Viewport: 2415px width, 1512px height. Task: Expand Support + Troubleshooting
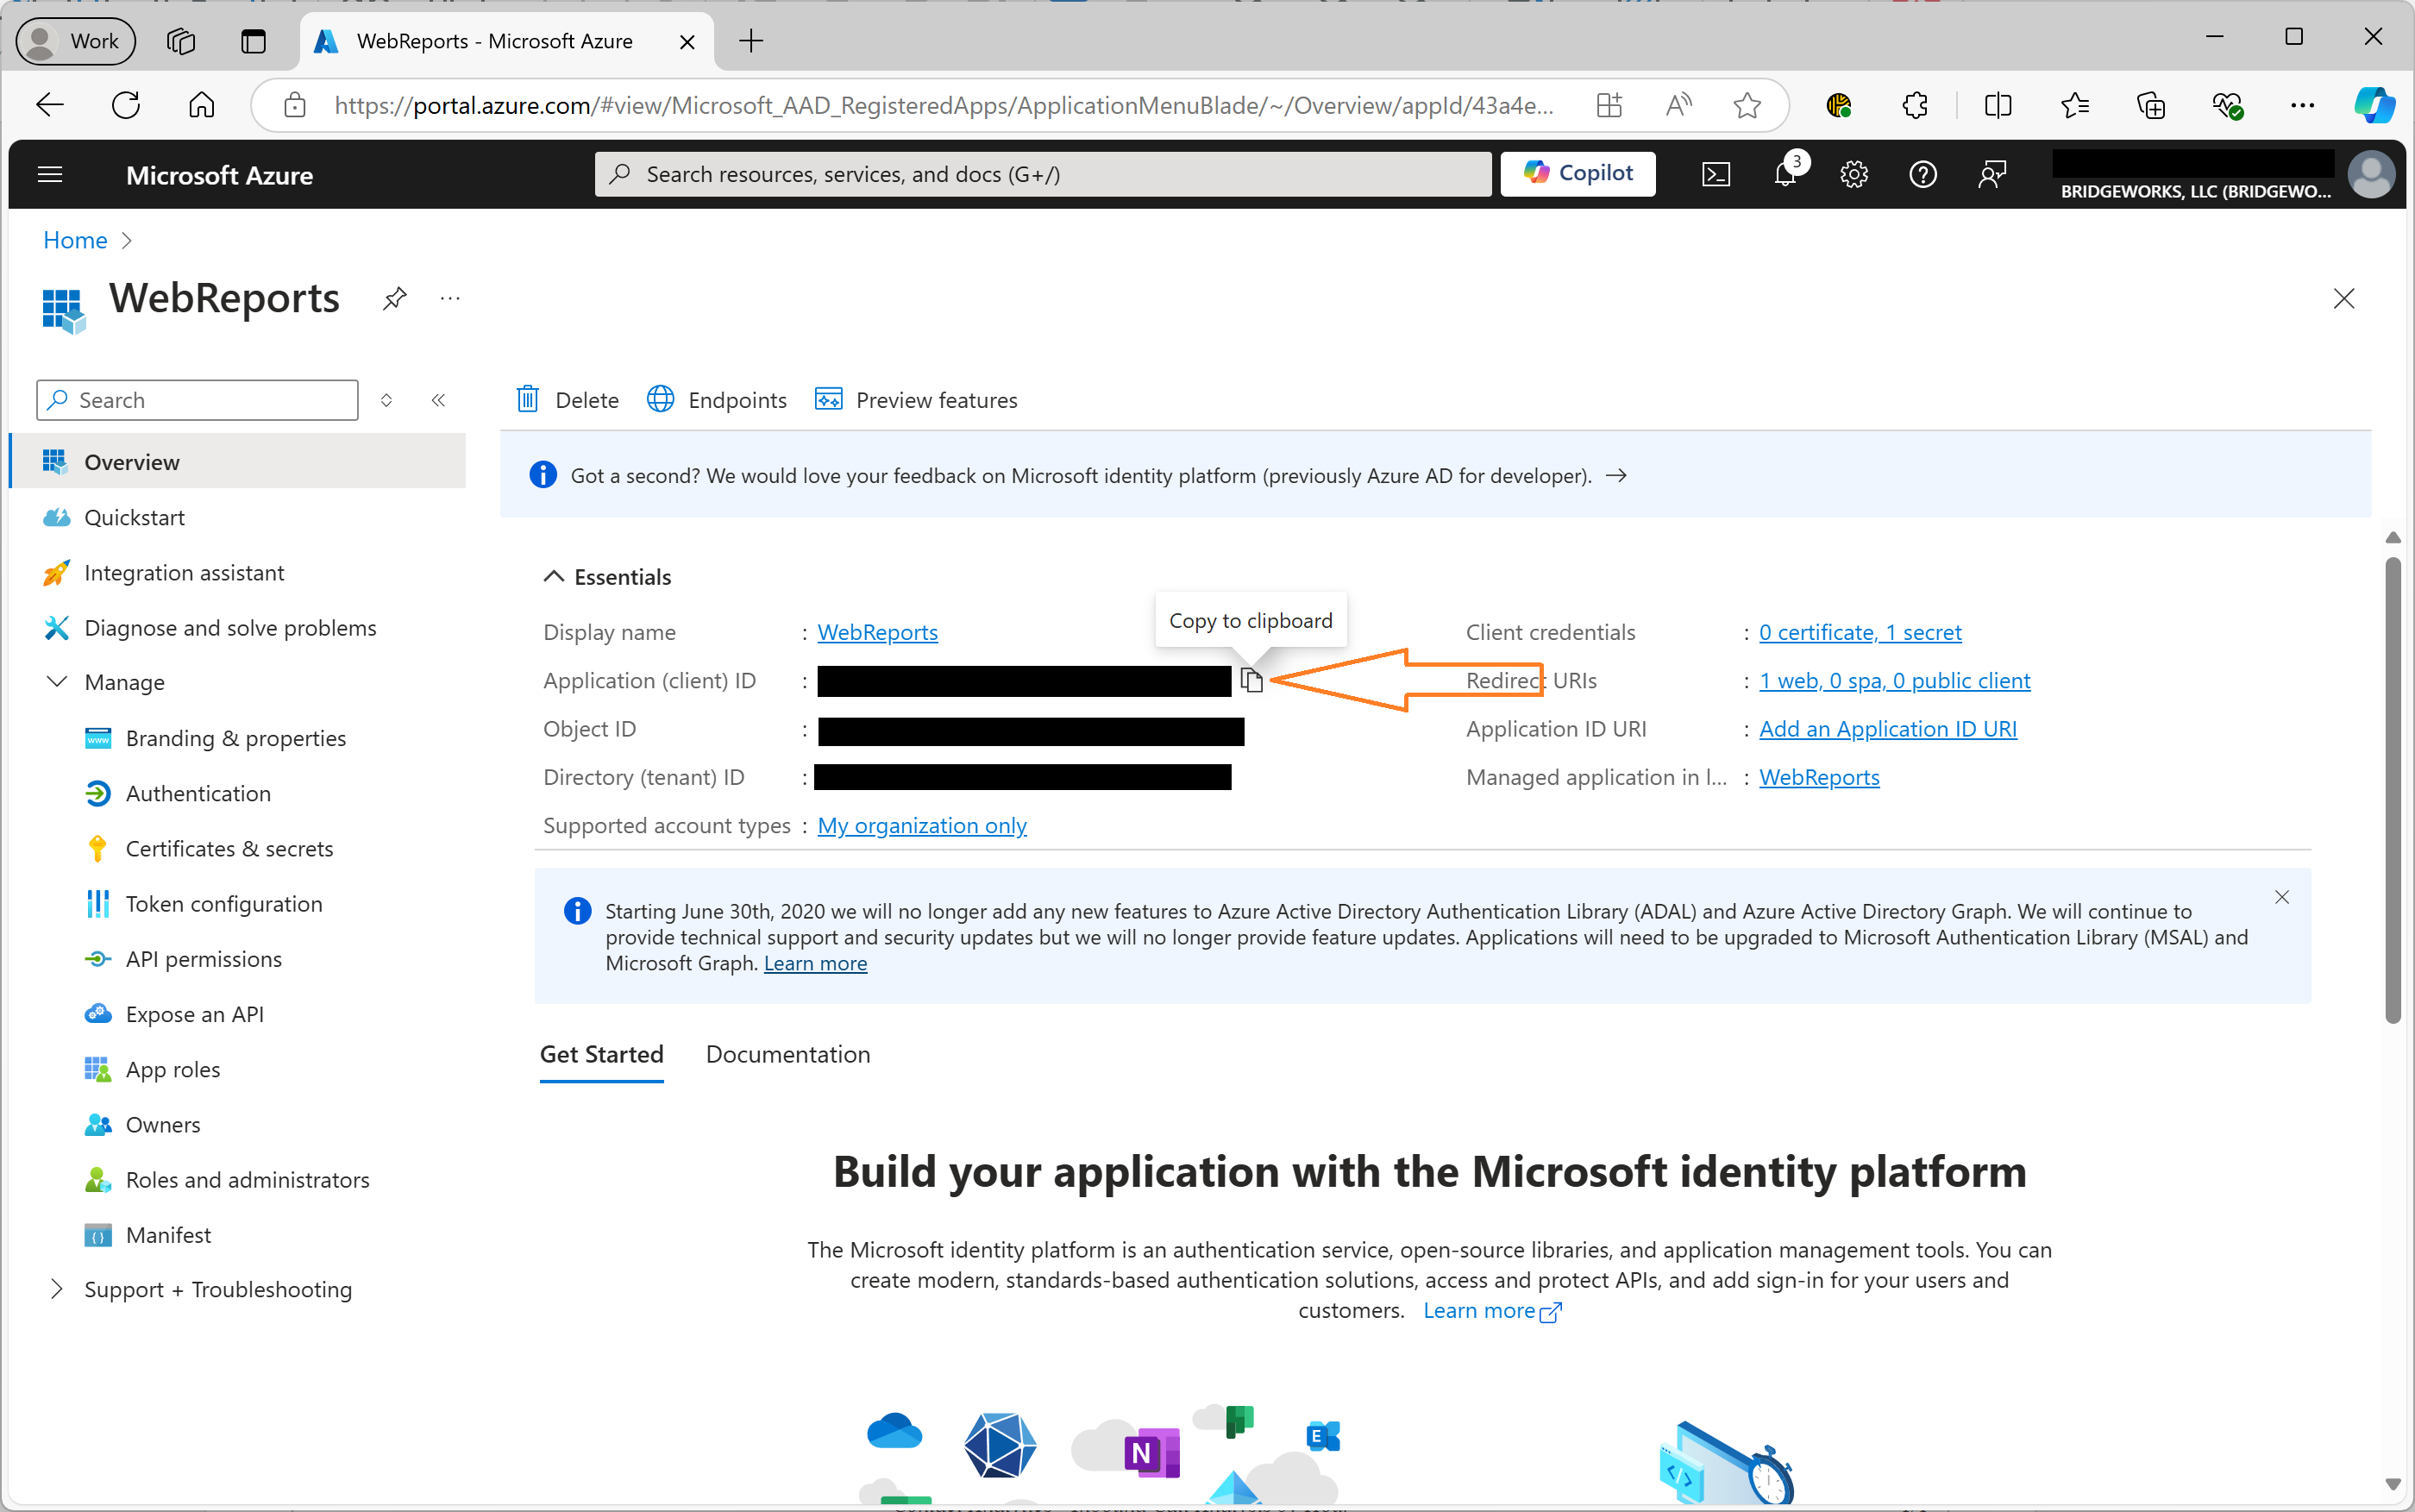[x=217, y=1289]
